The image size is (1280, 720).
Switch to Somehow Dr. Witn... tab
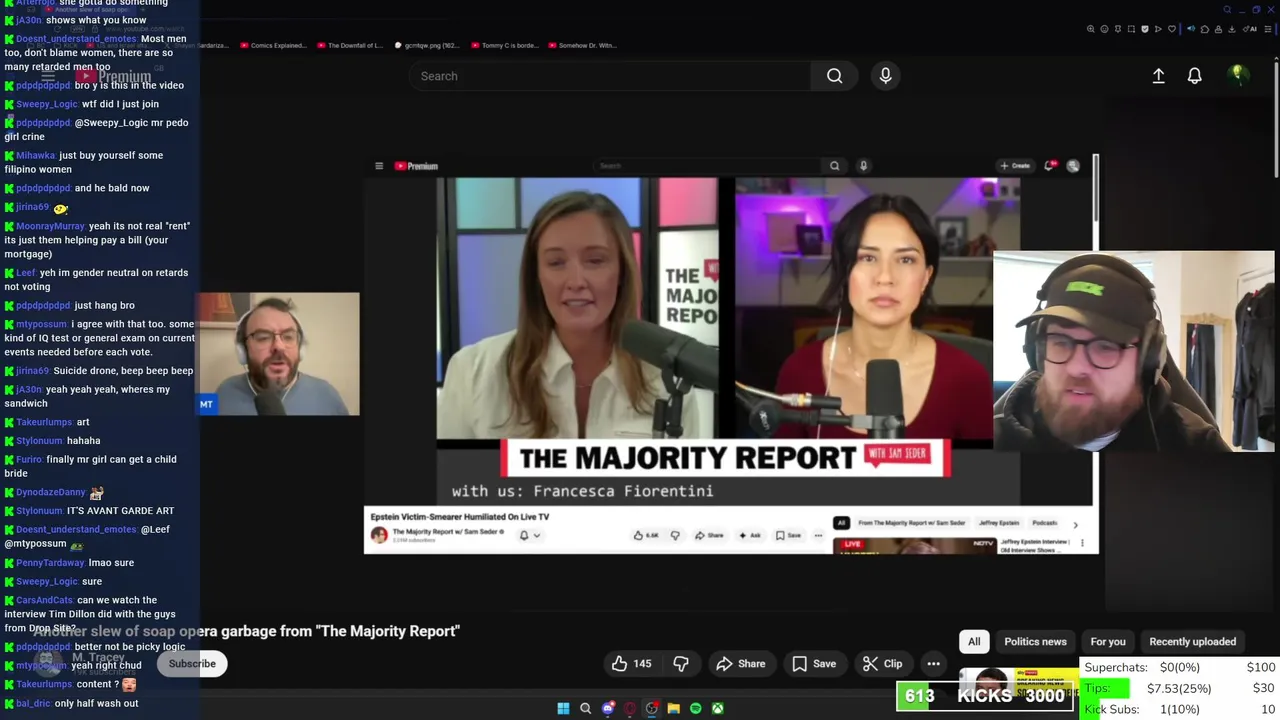coord(582,45)
